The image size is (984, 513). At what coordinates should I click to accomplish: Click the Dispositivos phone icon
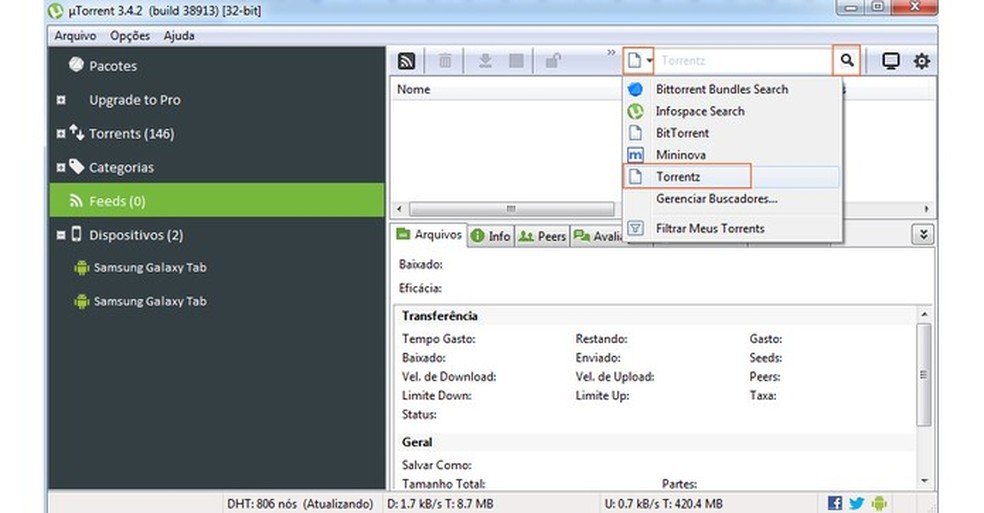click(x=76, y=234)
